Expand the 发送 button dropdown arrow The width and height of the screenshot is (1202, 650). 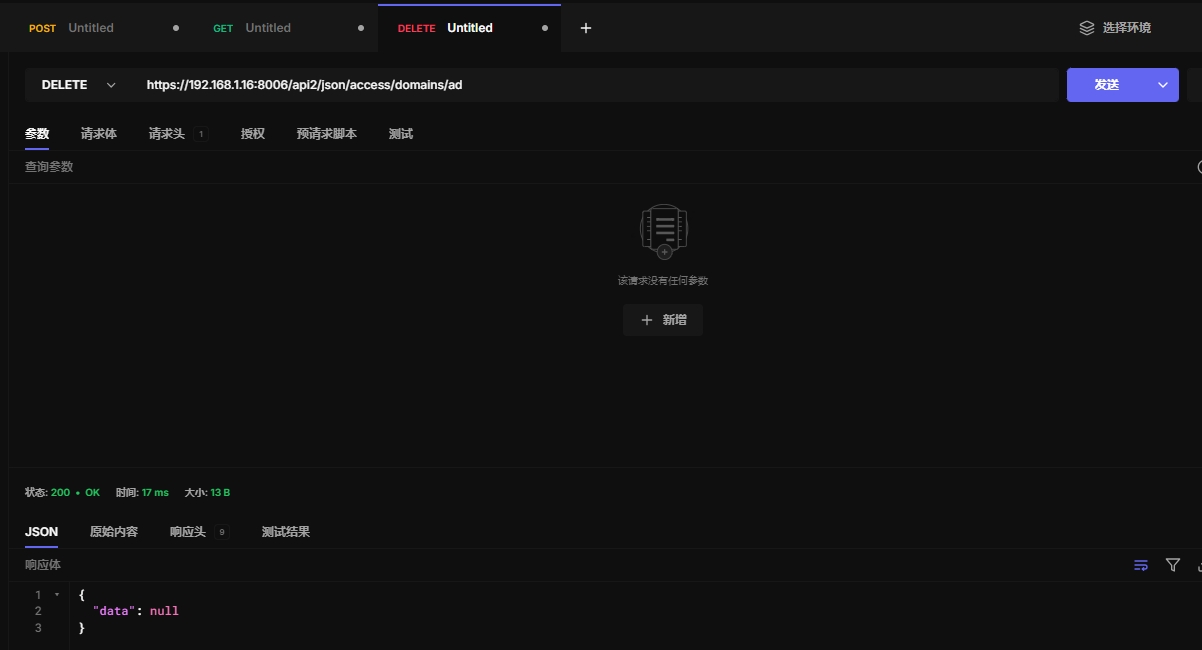pyautogui.click(x=1163, y=85)
